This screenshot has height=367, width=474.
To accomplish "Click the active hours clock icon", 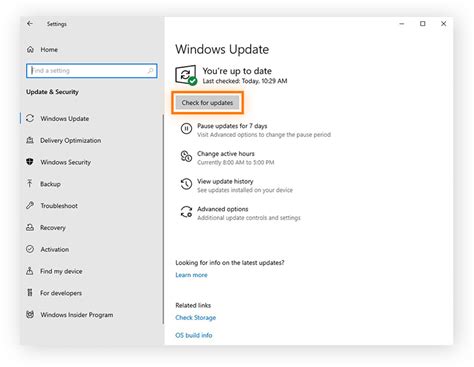I will [186, 156].
